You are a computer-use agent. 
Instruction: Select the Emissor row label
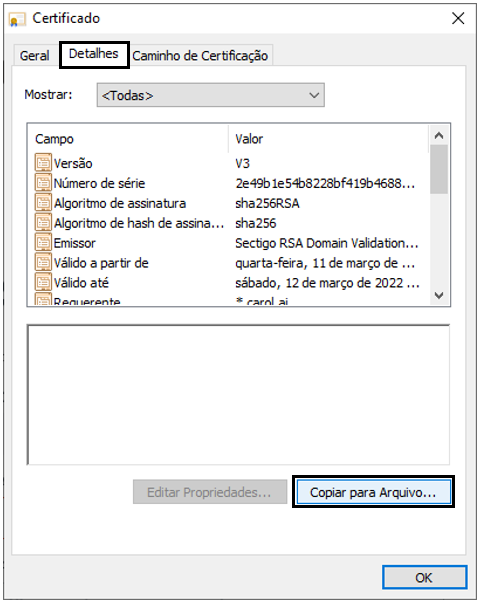[x=74, y=243]
